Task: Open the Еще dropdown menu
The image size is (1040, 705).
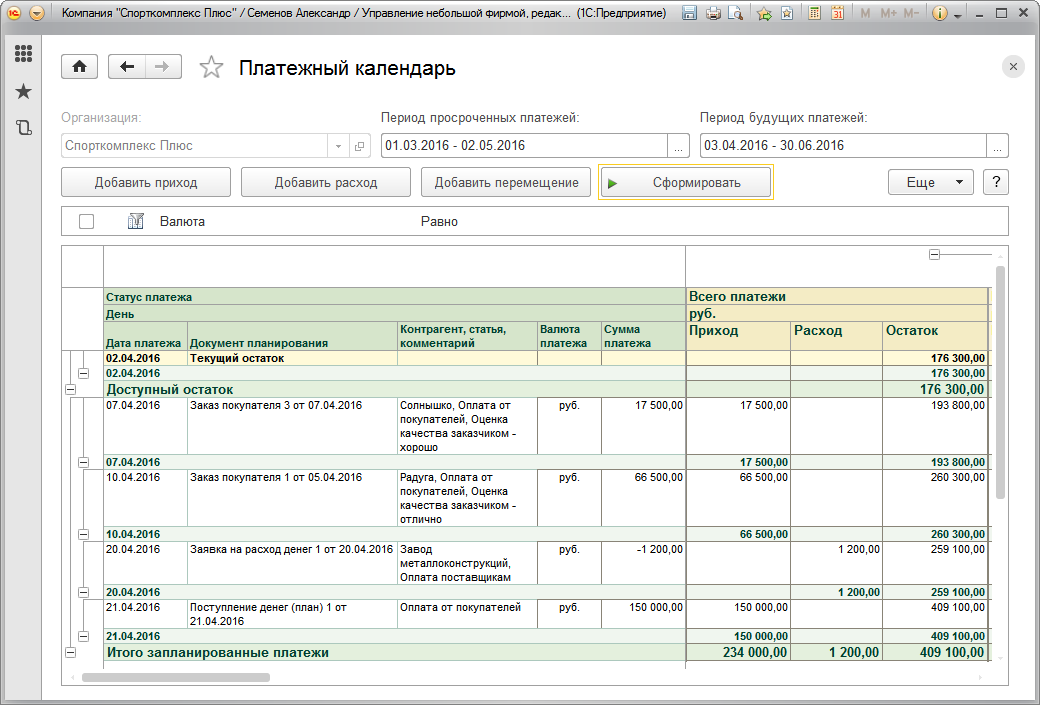Action: click(930, 182)
